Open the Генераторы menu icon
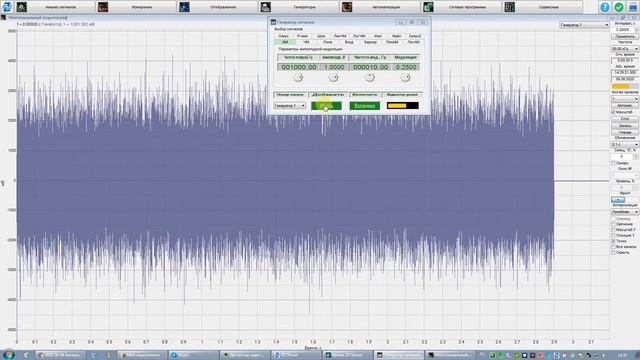Viewport: 640px width, 360px height. pyautogui.click(x=266, y=7)
